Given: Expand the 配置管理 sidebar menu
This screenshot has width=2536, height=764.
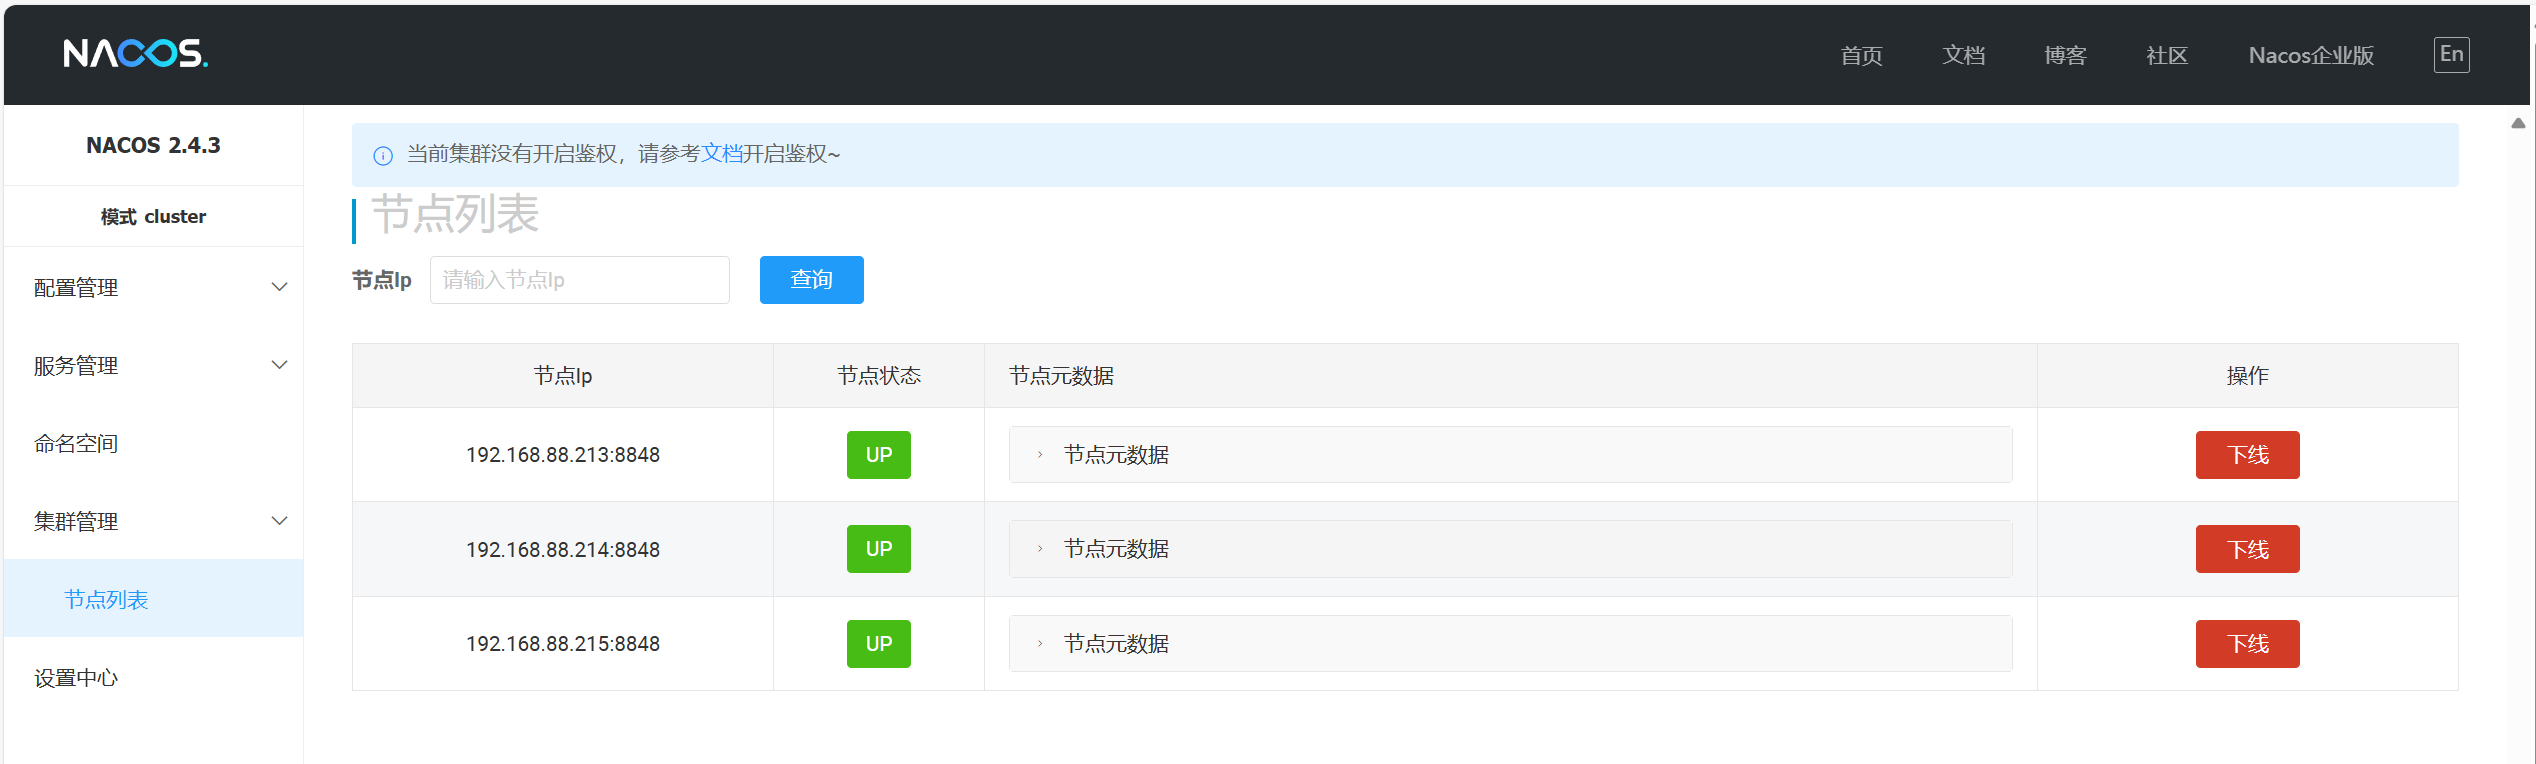Looking at the screenshot, I should click(154, 287).
